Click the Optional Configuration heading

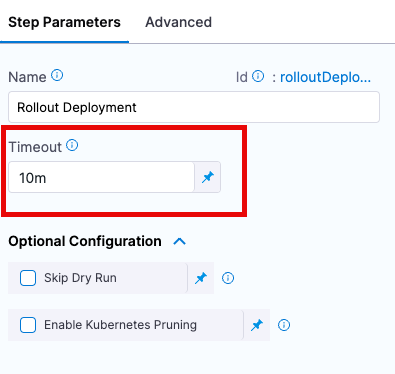[85, 241]
